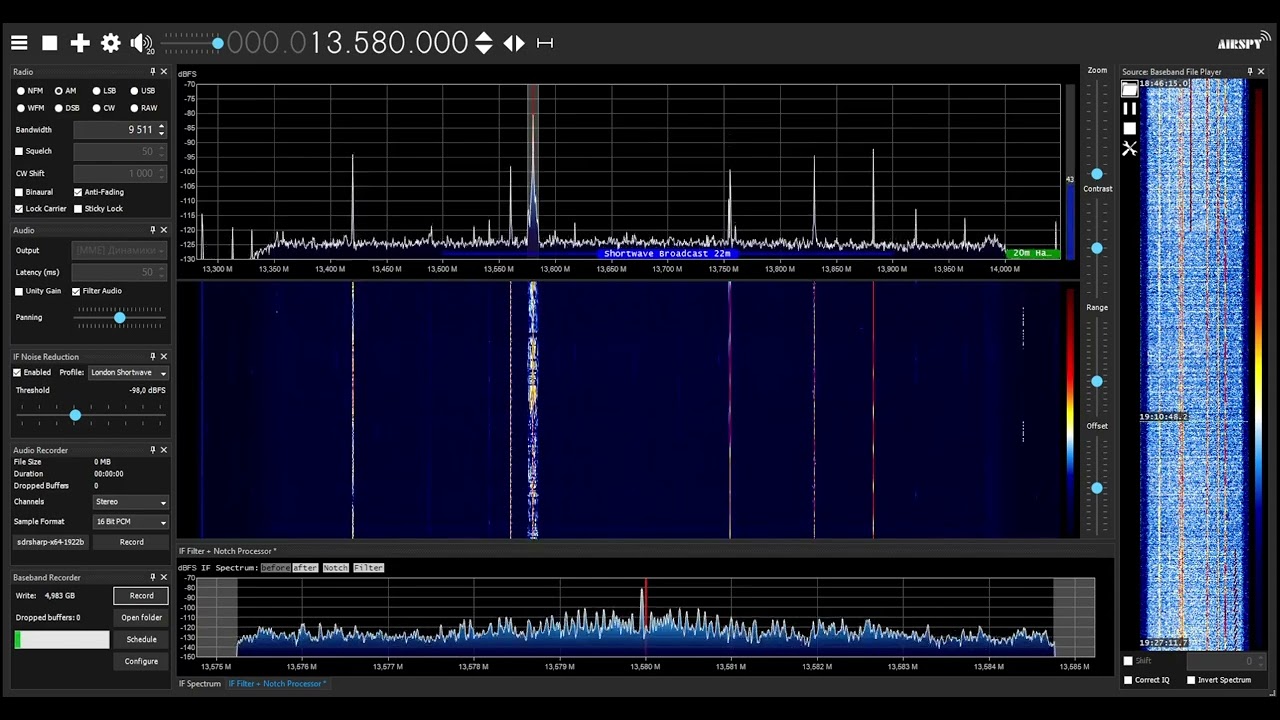Select USB demodulation mode

pyautogui.click(x=142, y=91)
